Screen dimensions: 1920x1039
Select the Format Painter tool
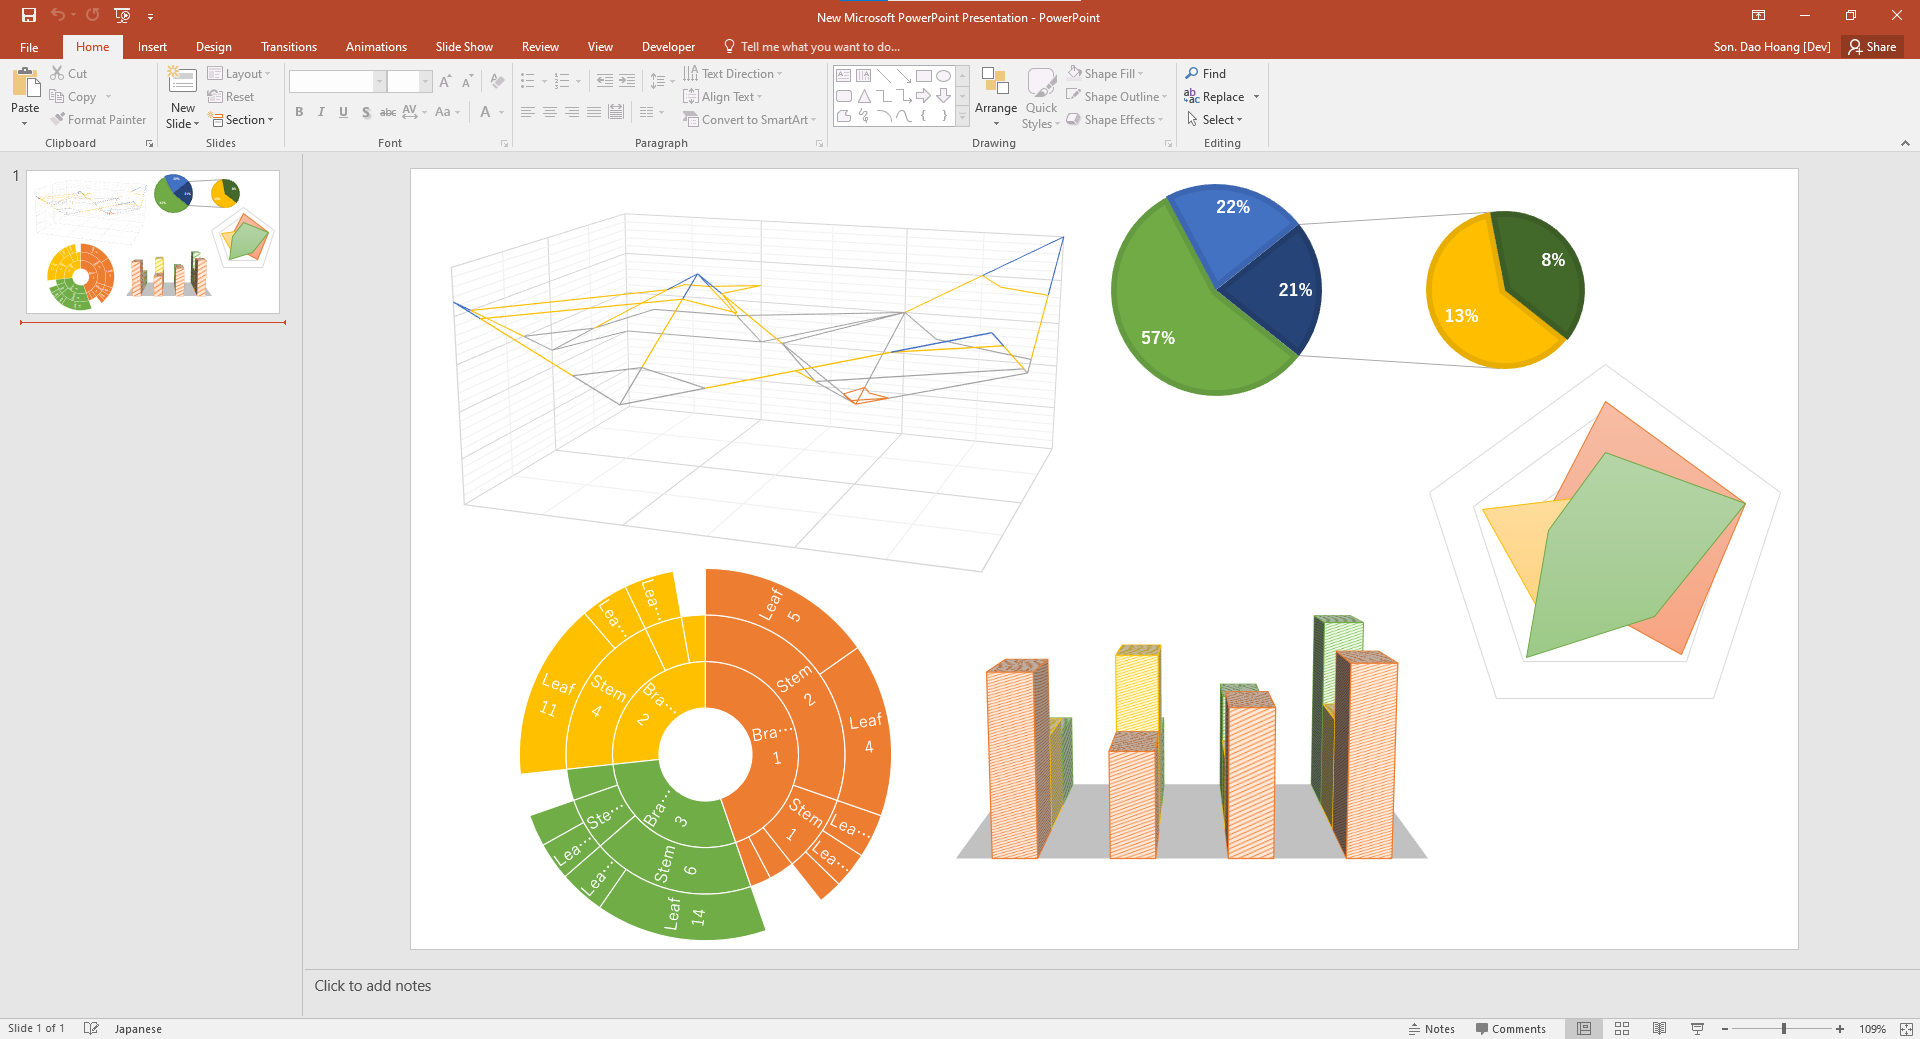[98, 120]
